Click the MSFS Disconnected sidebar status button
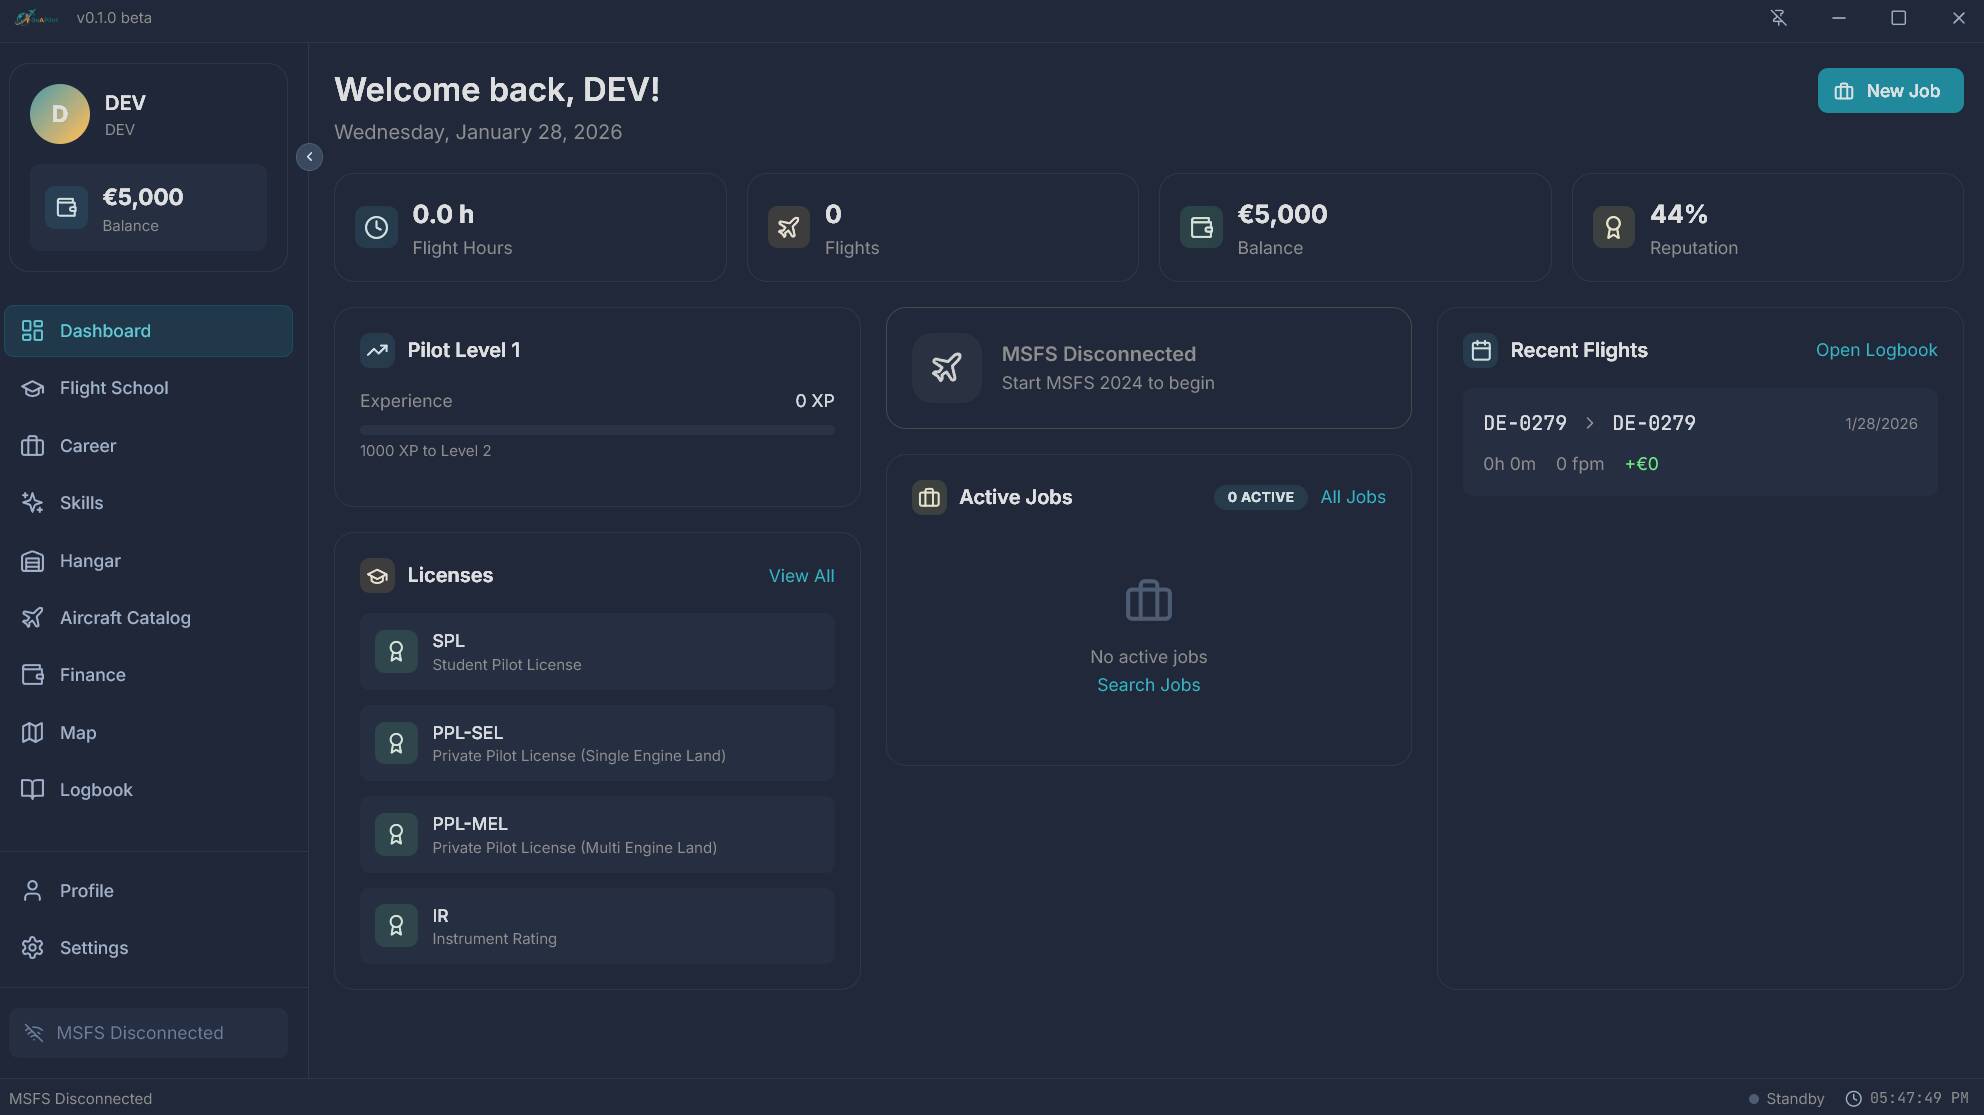The width and height of the screenshot is (1984, 1115). pos(148,1033)
